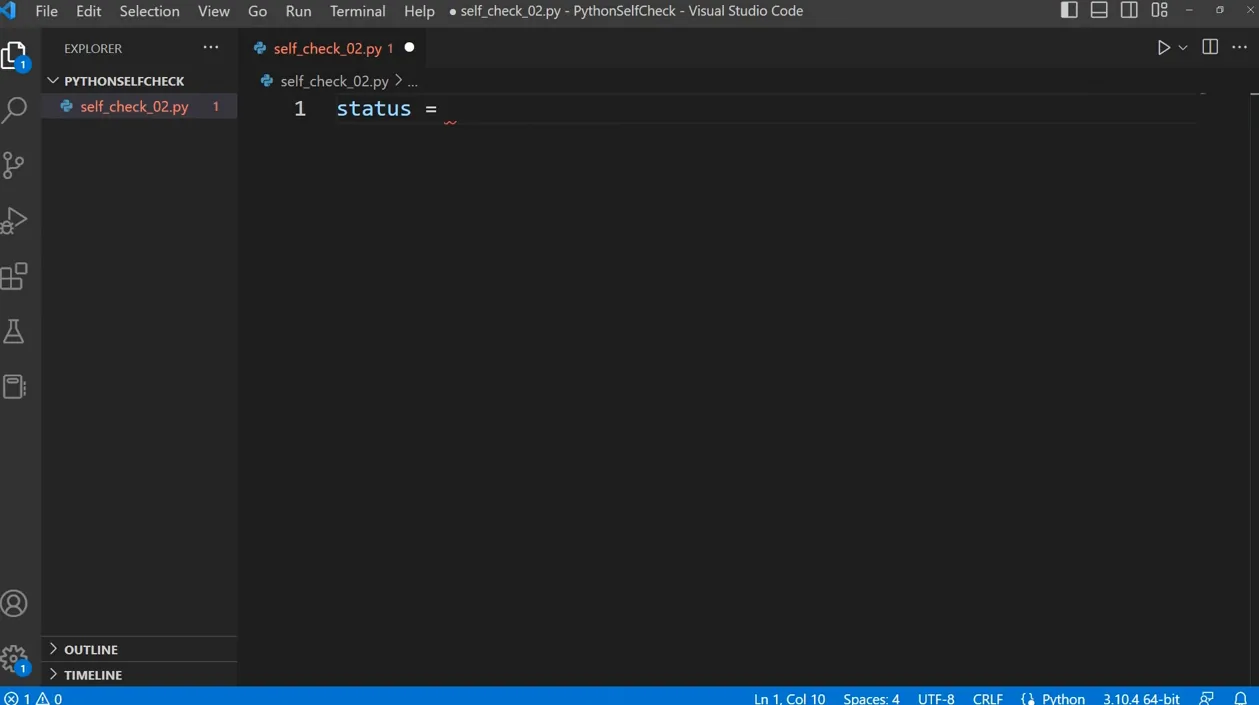Change encoding via UTF-8 status item

click(x=936, y=698)
